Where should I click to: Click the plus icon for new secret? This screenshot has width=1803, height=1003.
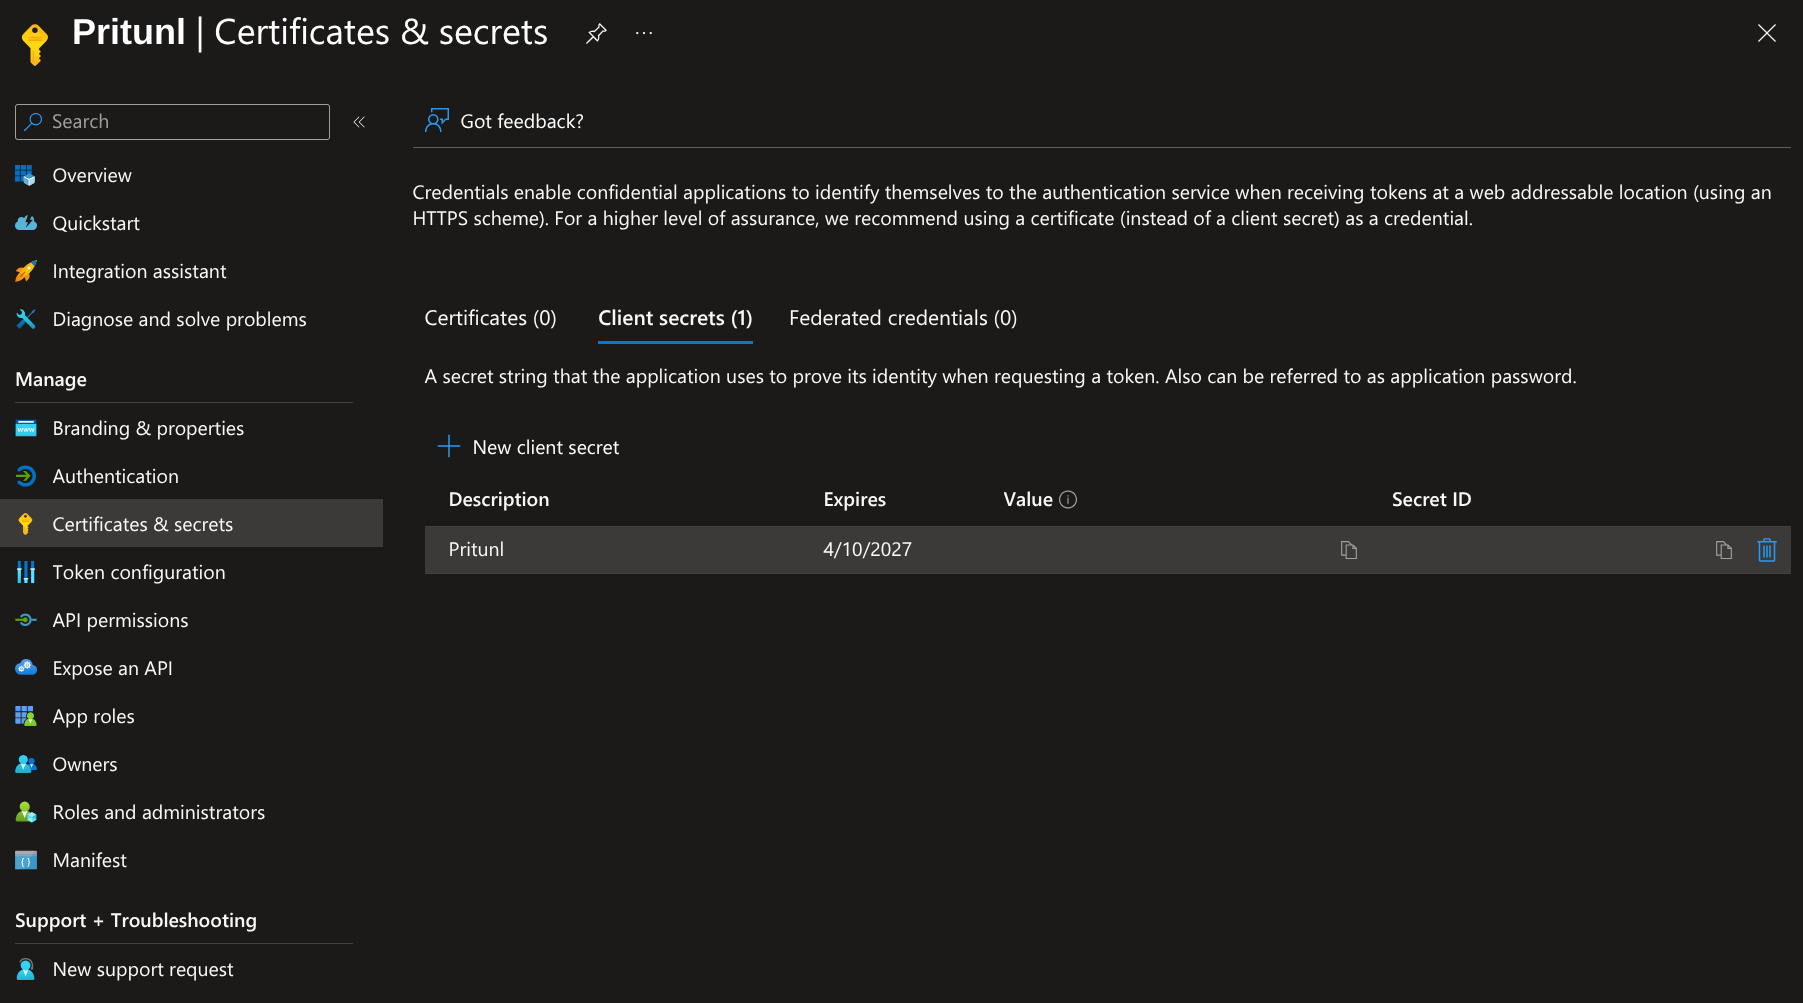(449, 446)
